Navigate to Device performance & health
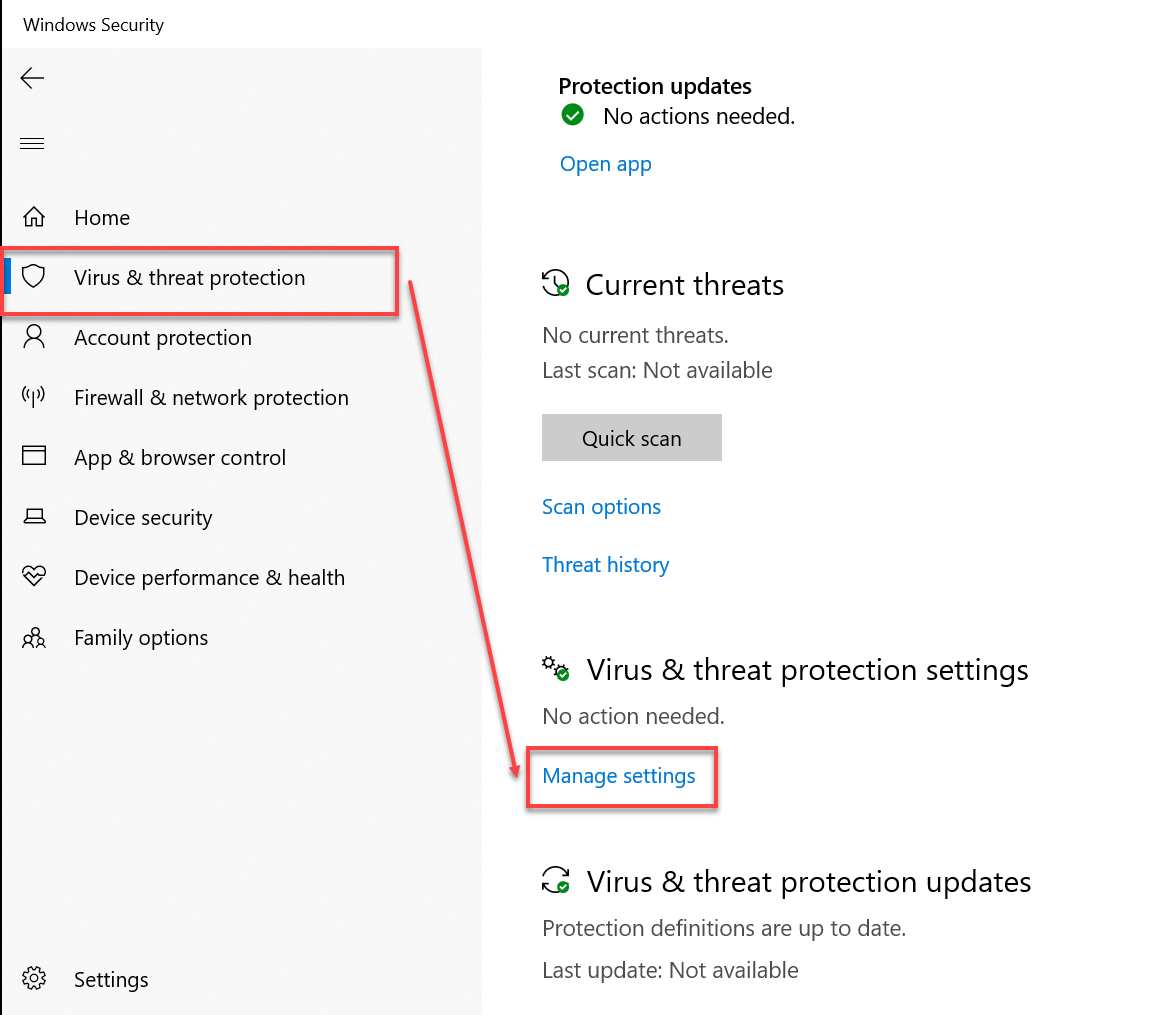The width and height of the screenshot is (1169, 1015). 209,578
